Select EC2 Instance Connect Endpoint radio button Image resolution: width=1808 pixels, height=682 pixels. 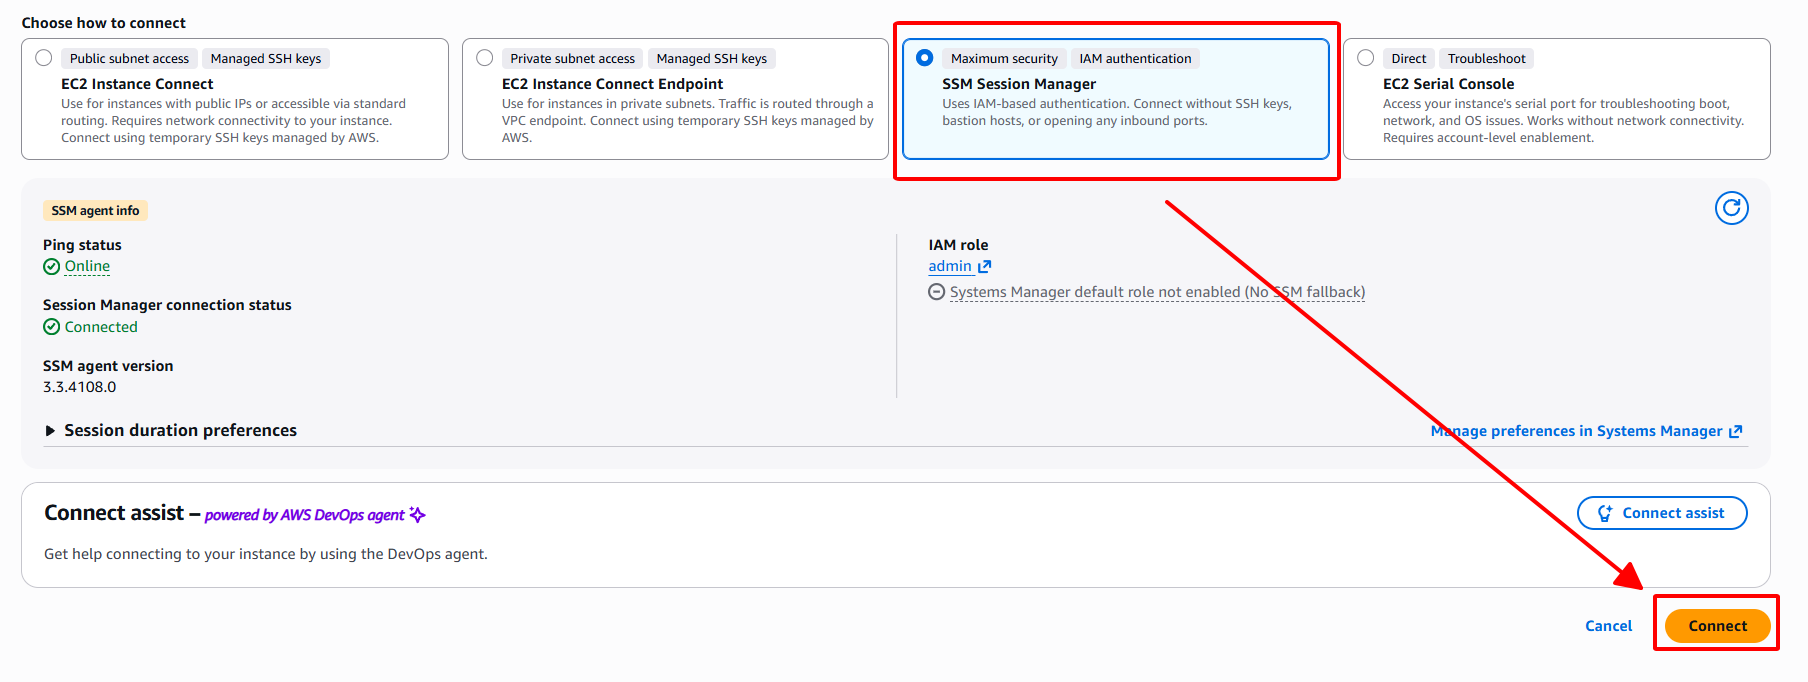tap(484, 58)
